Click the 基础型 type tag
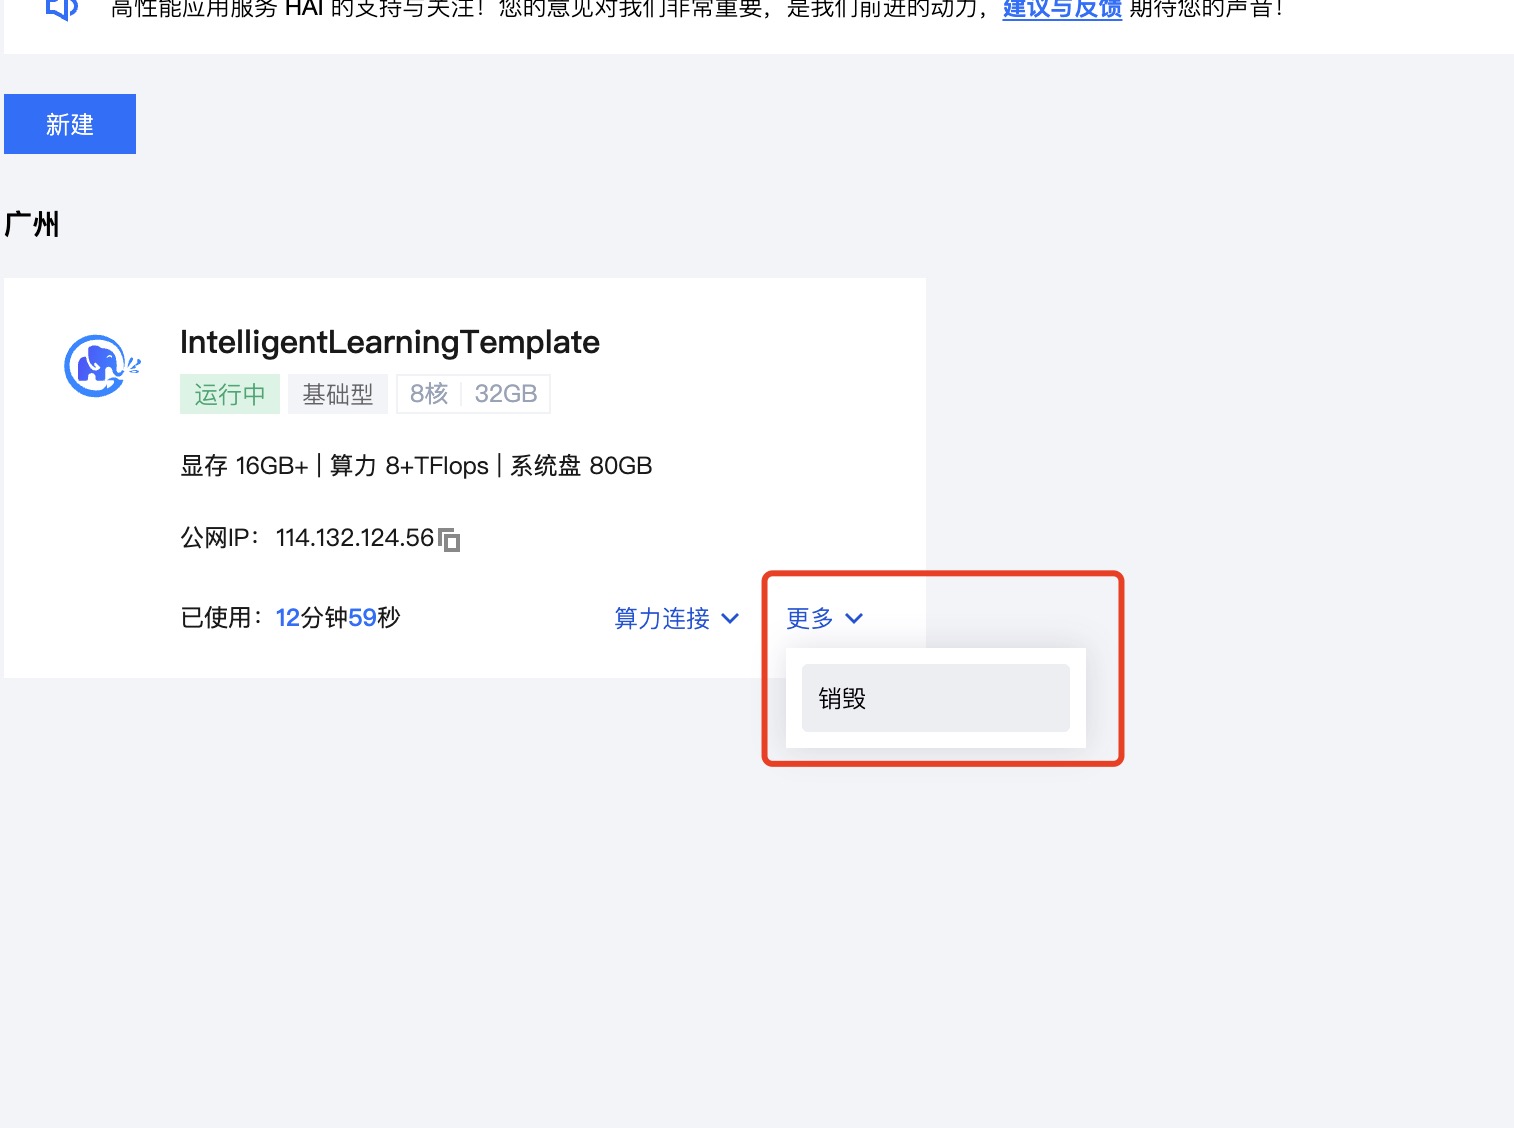Viewport: 1514px width, 1128px height. (x=338, y=394)
